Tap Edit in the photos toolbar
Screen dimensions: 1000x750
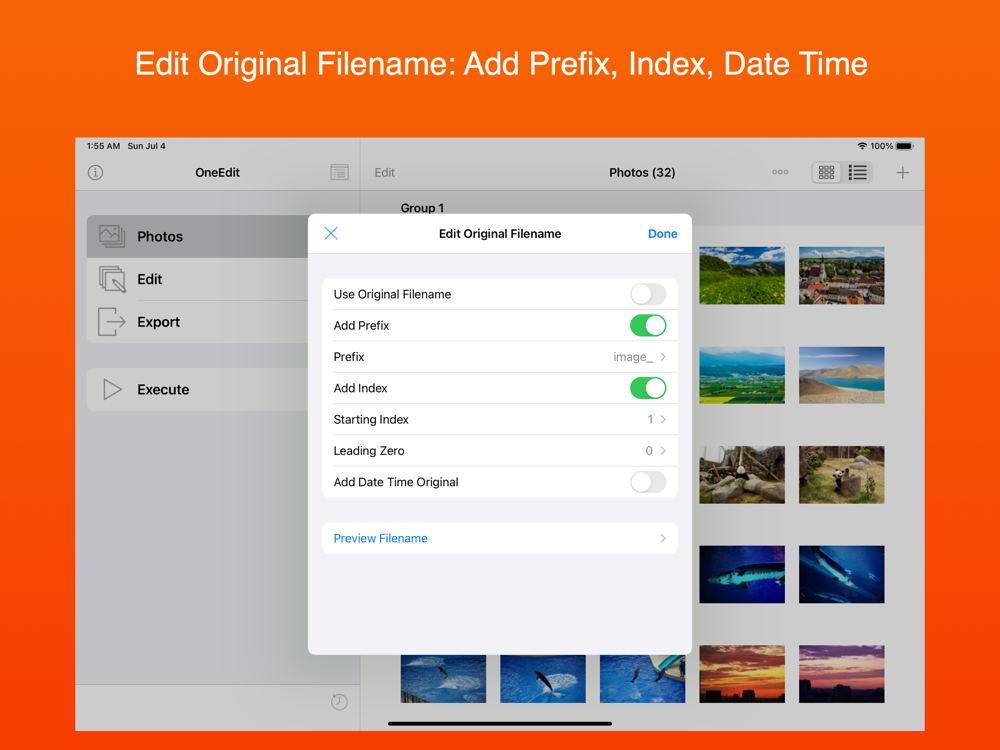(x=385, y=172)
